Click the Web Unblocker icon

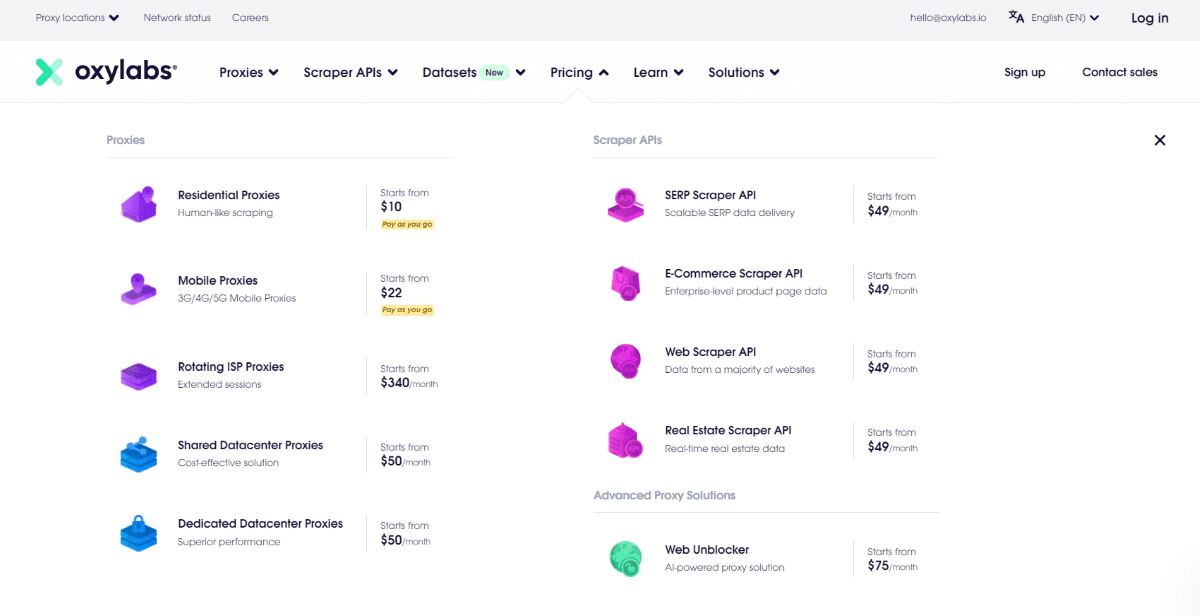(626, 558)
